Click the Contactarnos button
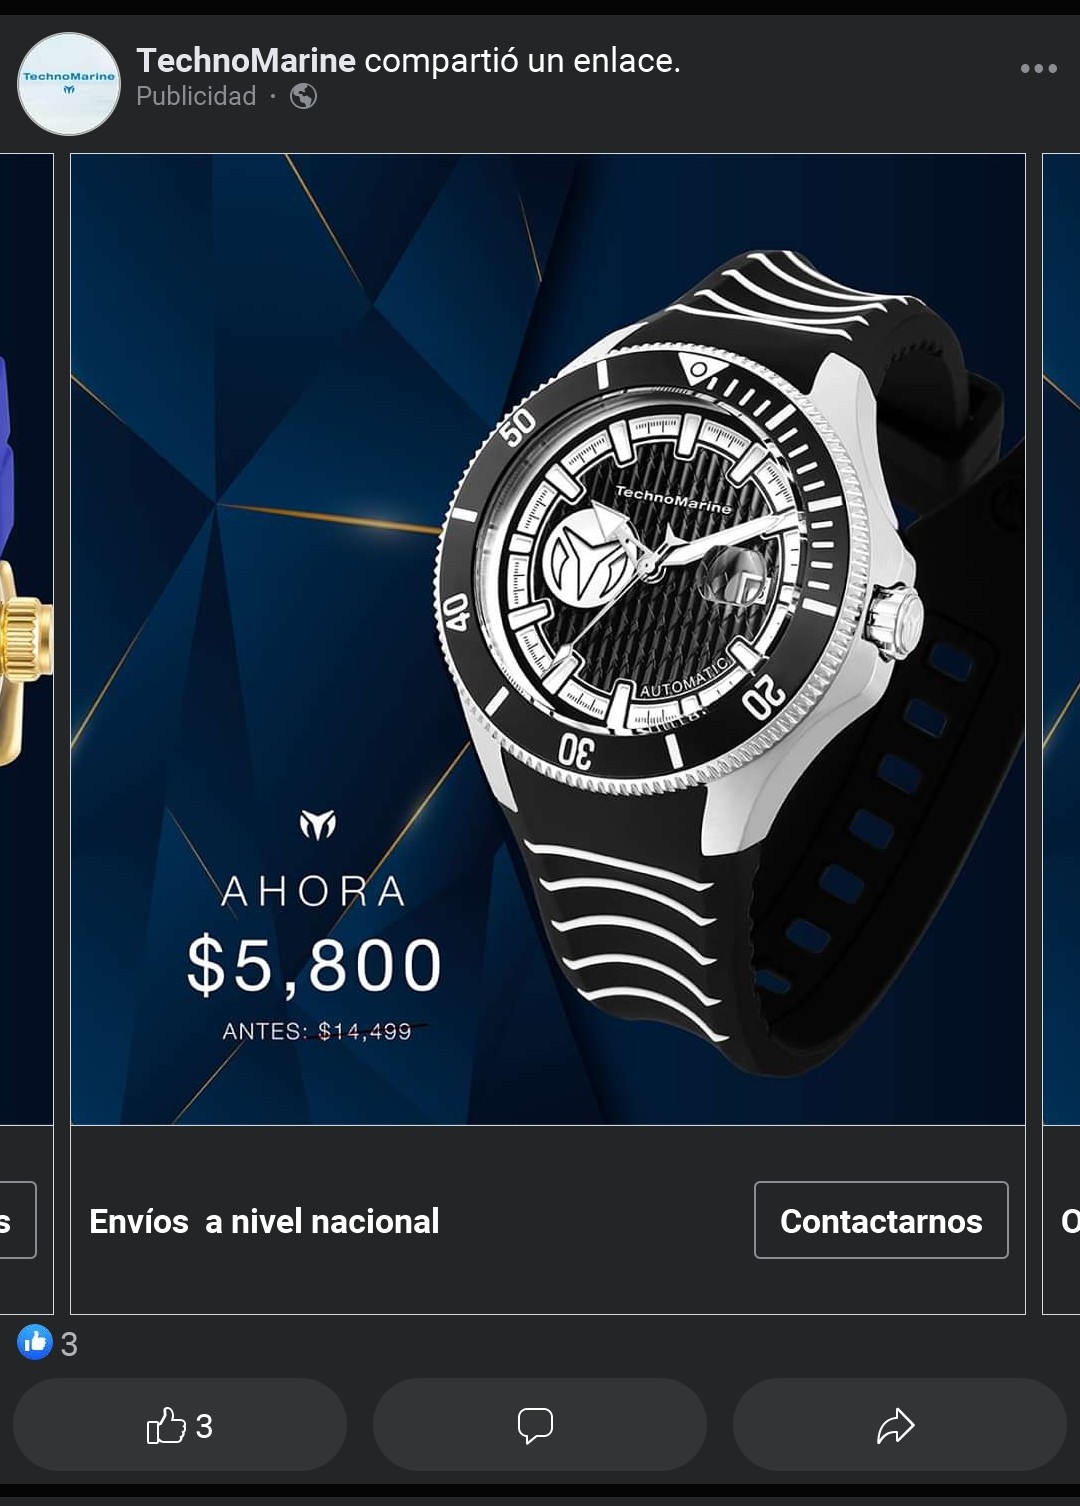 [881, 1220]
